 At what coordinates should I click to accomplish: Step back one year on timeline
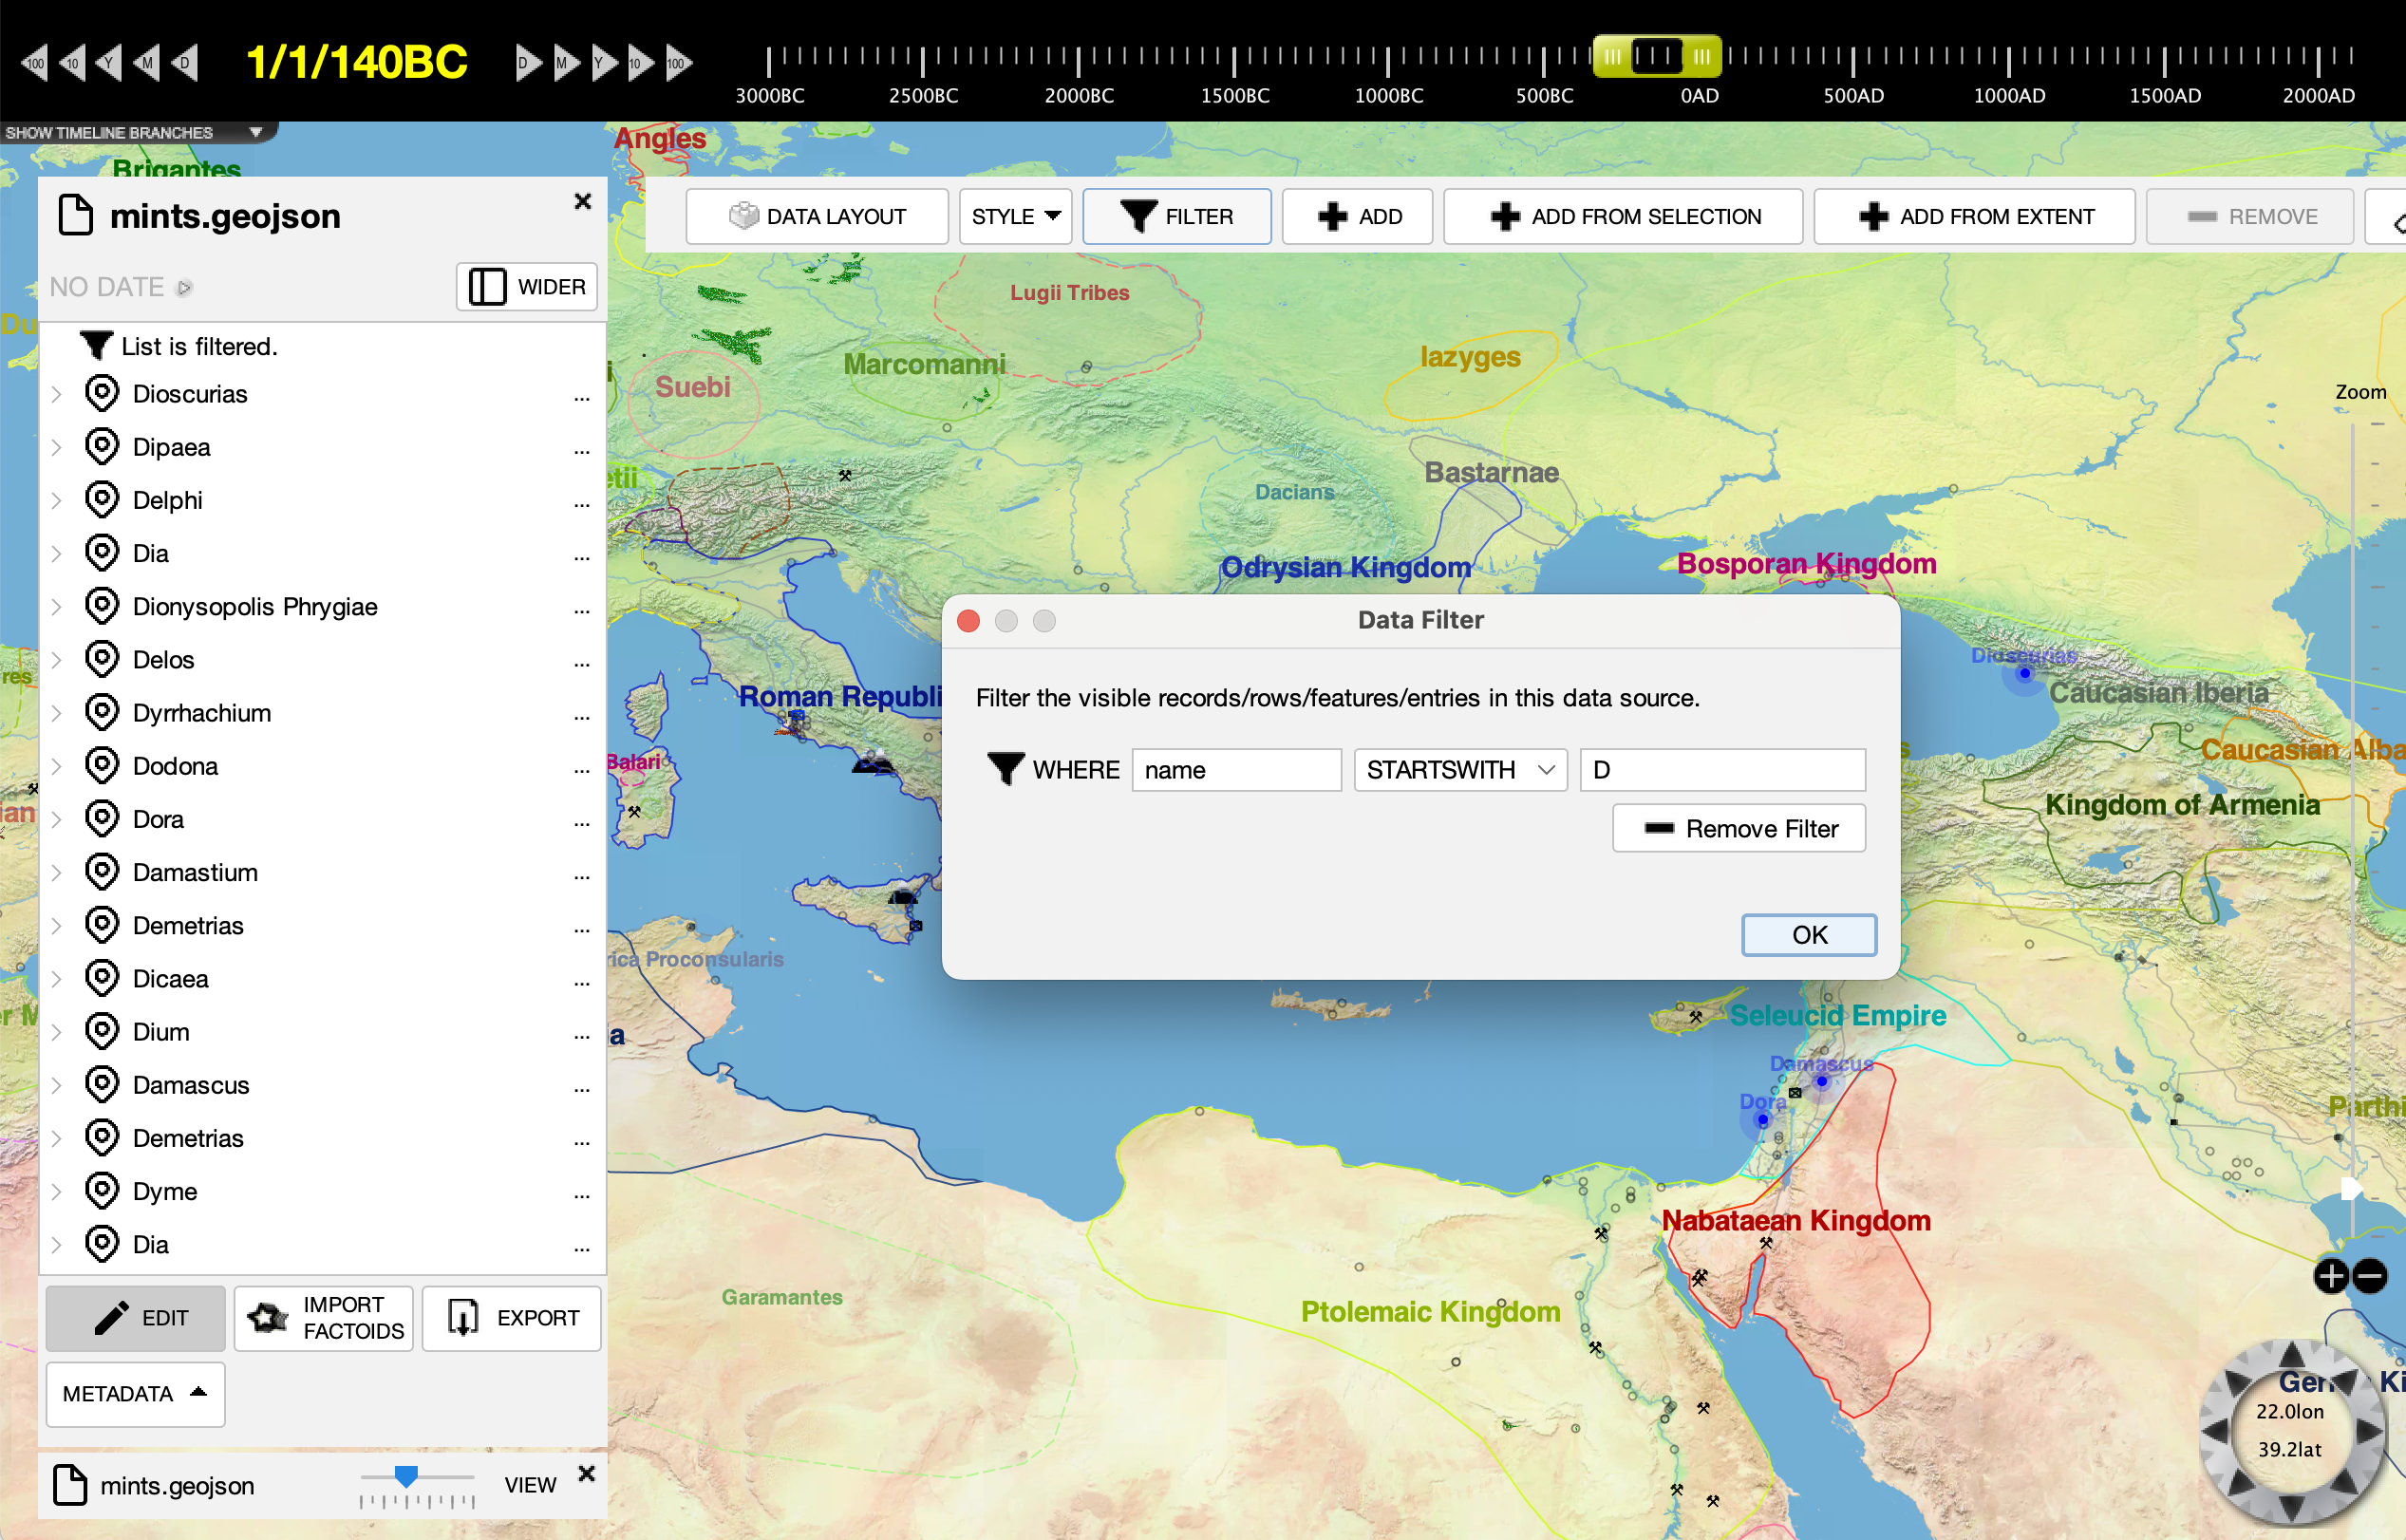click(109, 63)
